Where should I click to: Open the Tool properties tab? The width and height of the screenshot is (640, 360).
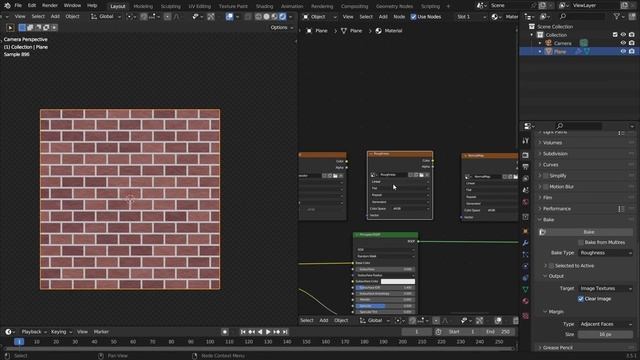point(525,141)
